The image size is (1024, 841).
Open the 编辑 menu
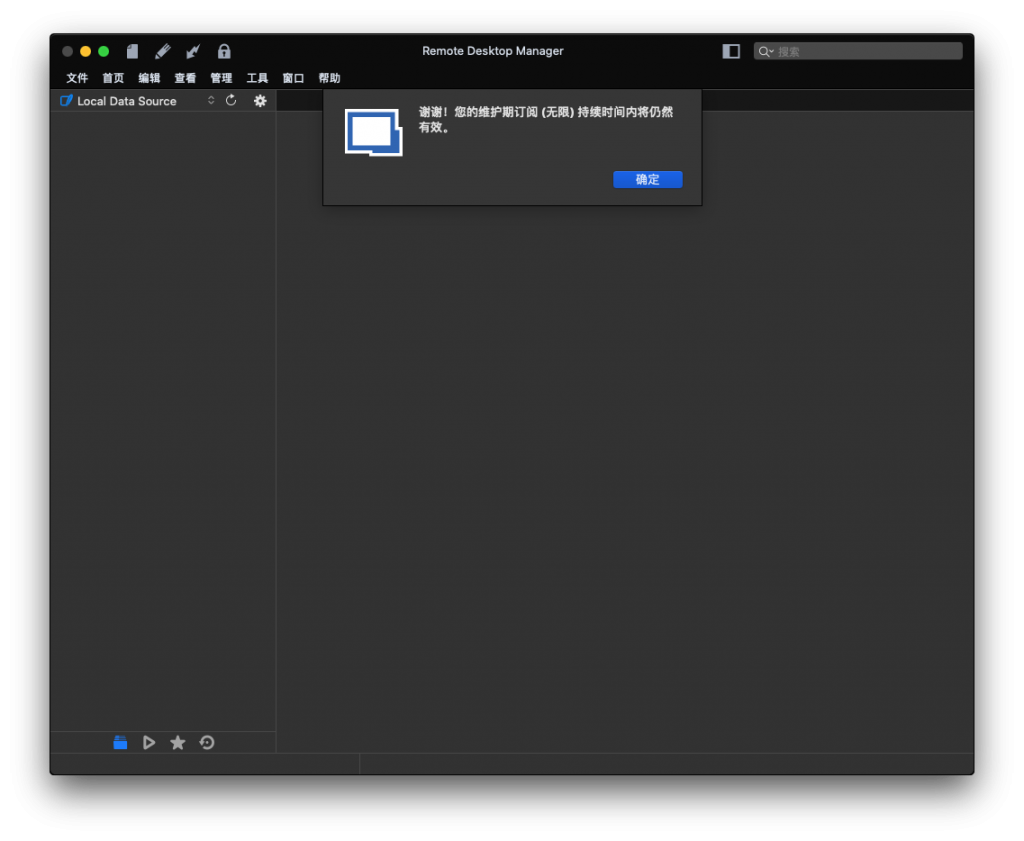click(x=149, y=78)
